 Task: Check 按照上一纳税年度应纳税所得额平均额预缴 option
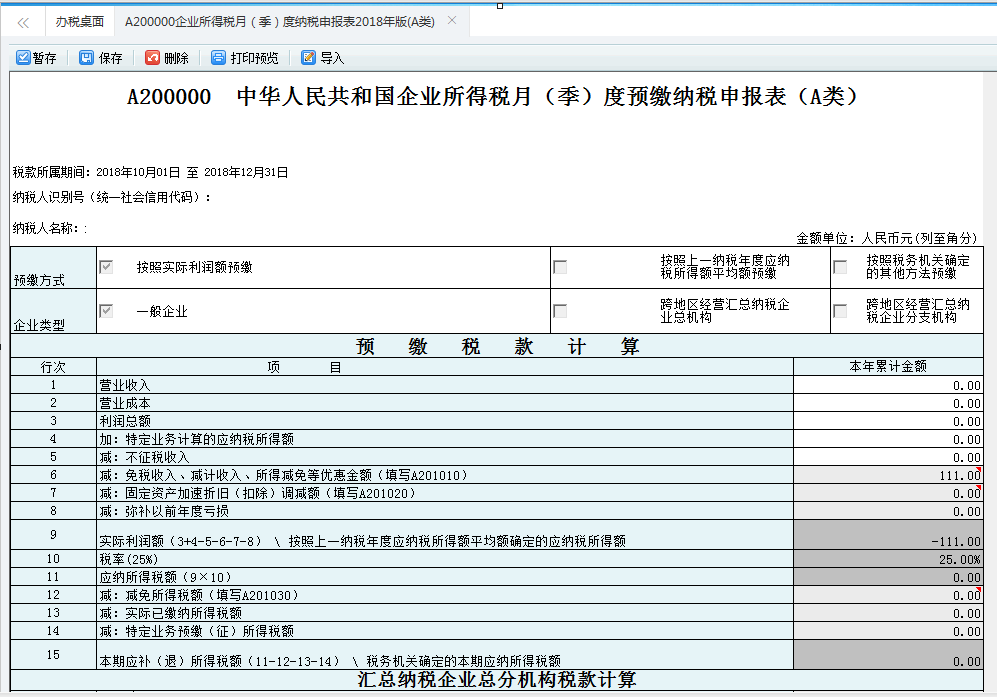pyautogui.click(x=559, y=266)
